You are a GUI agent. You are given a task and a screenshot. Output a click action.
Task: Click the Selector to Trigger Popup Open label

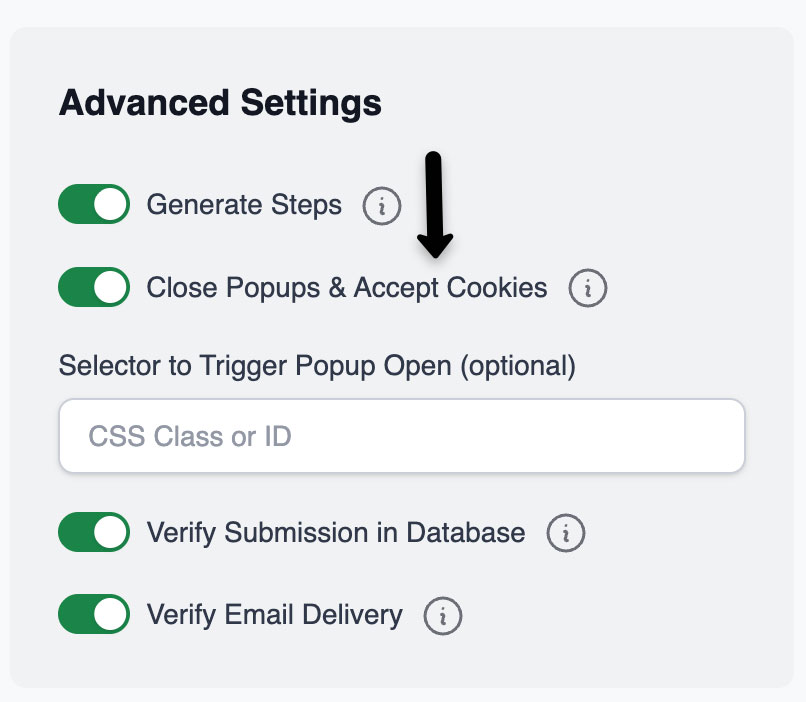[317, 366]
